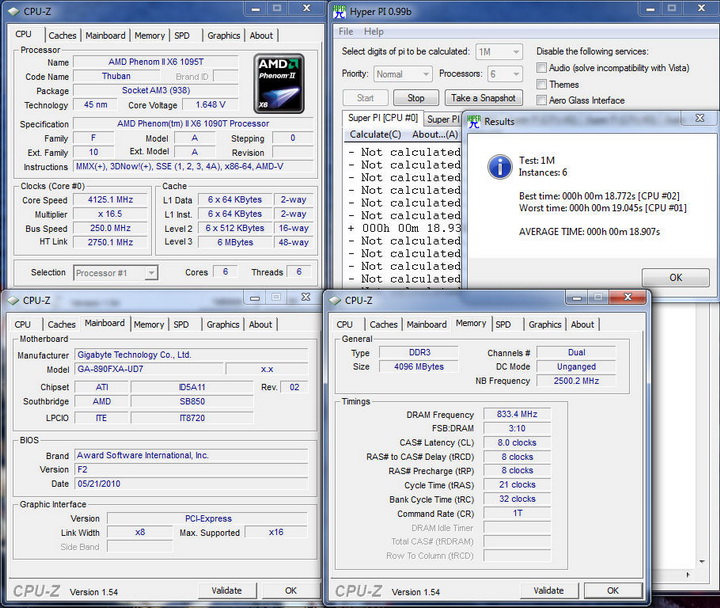This screenshot has width=720, height=608.
Task: Open the digits of pi 1M dropdown
Action: point(500,51)
